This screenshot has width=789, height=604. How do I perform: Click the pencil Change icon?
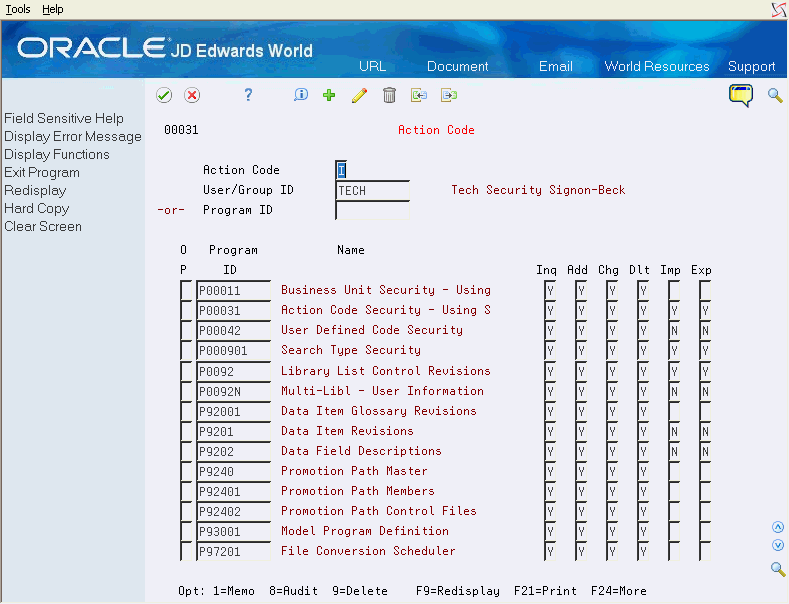359,95
